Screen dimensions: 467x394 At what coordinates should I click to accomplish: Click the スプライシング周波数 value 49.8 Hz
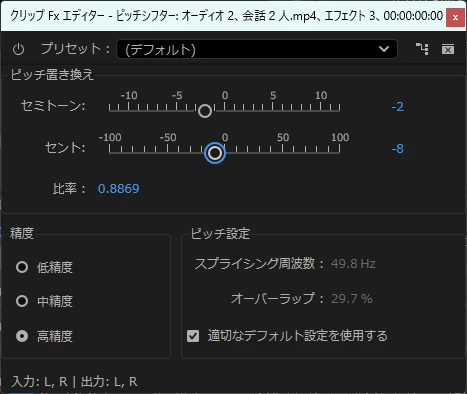click(353, 264)
